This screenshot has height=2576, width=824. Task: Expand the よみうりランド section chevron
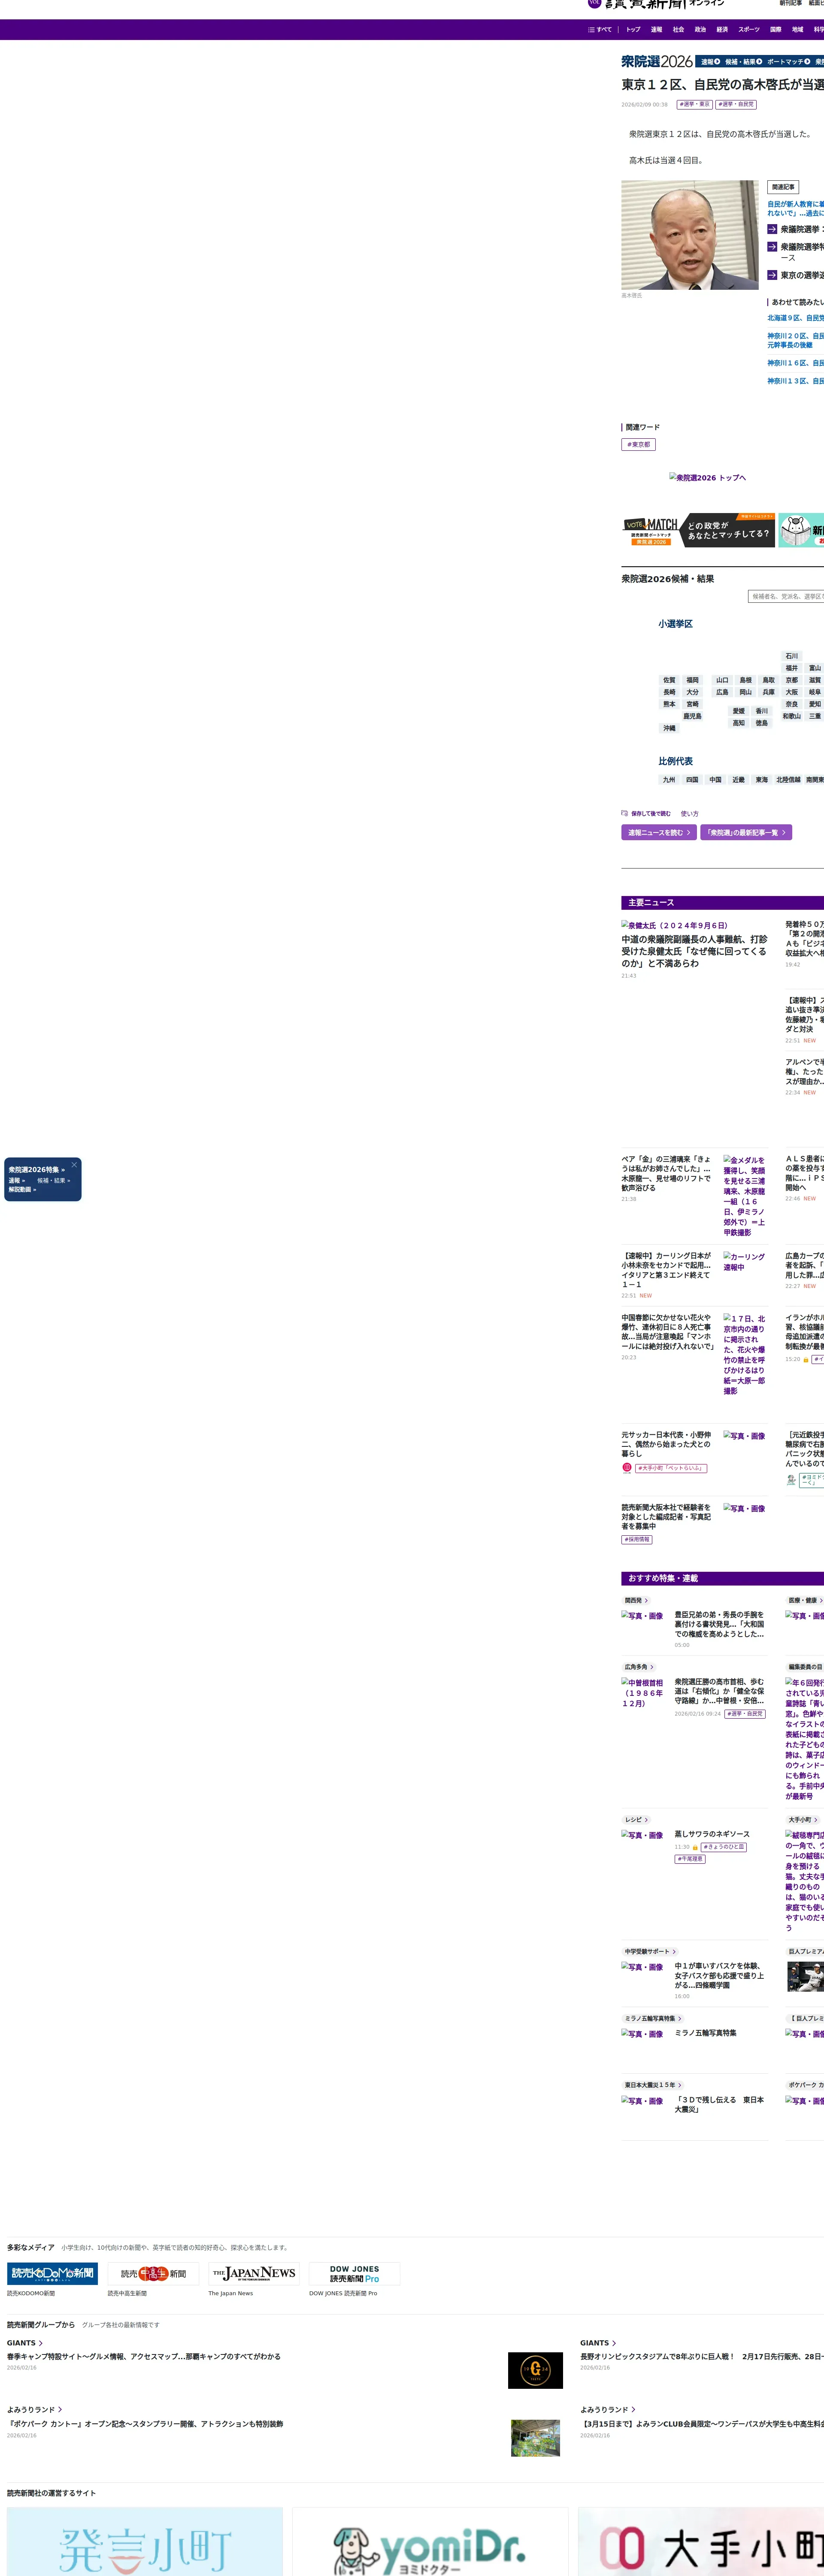(60, 2409)
